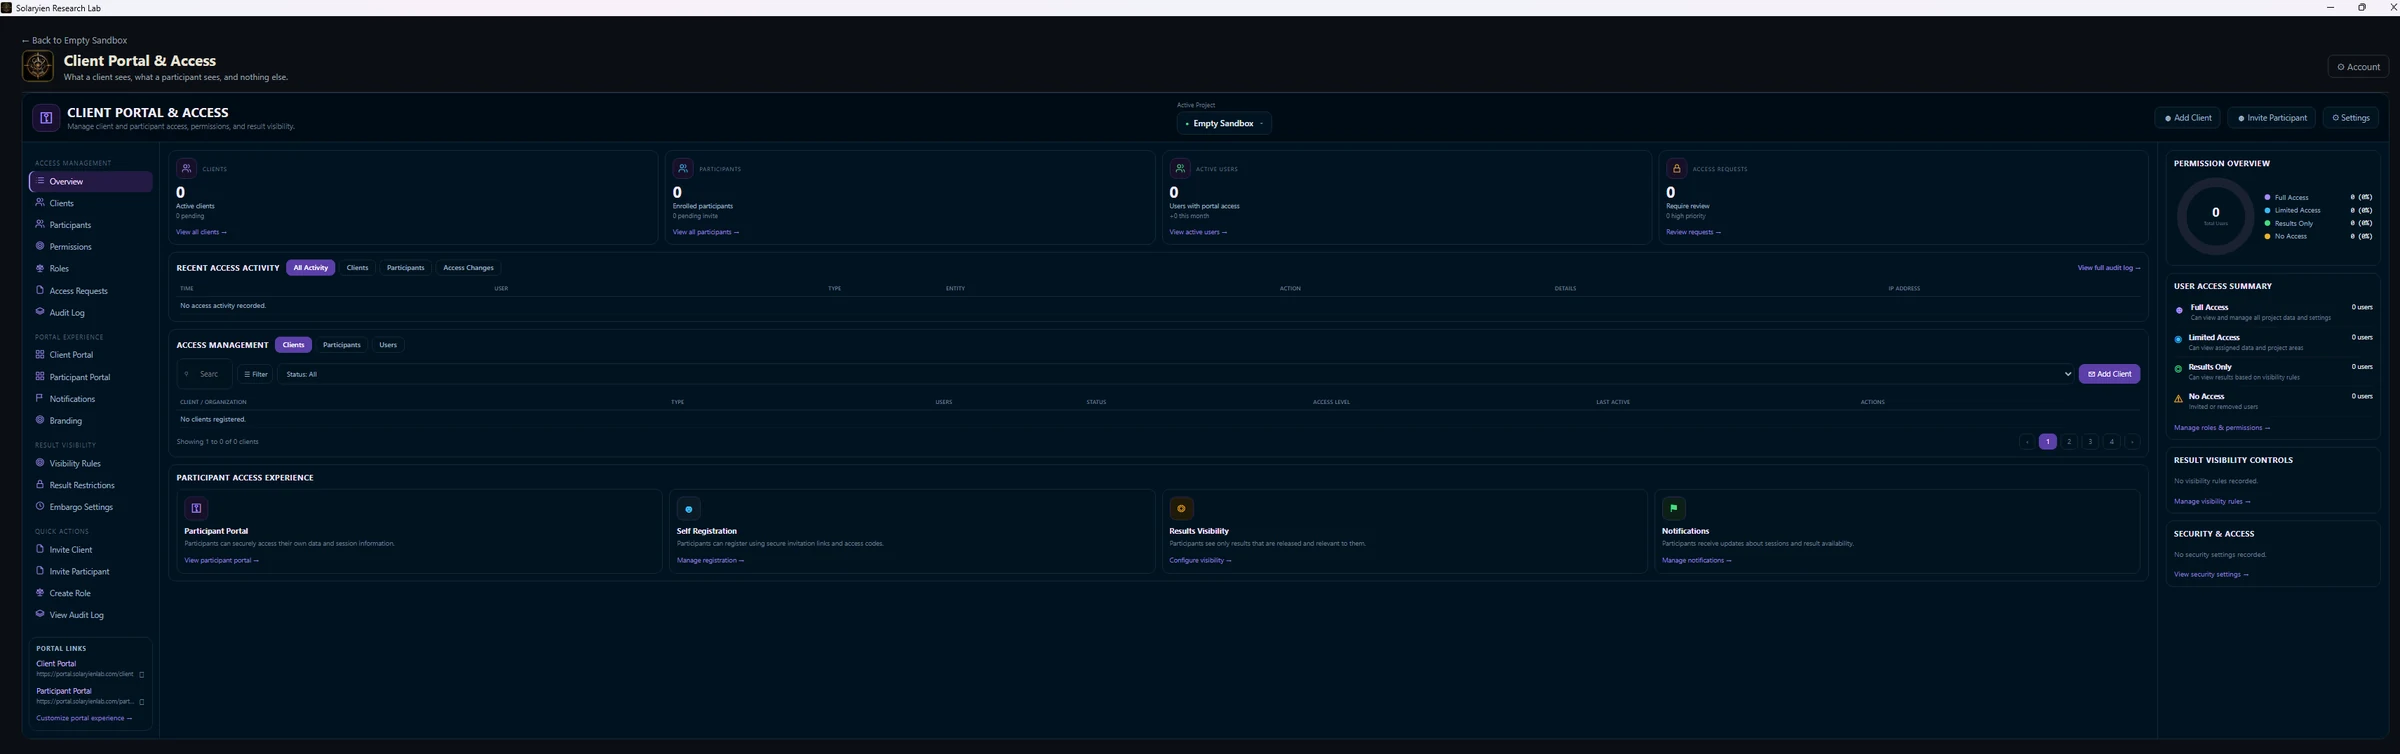Image resolution: width=2400 pixels, height=754 pixels.
Task: Click the purple Add Client button
Action: click(2109, 374)
